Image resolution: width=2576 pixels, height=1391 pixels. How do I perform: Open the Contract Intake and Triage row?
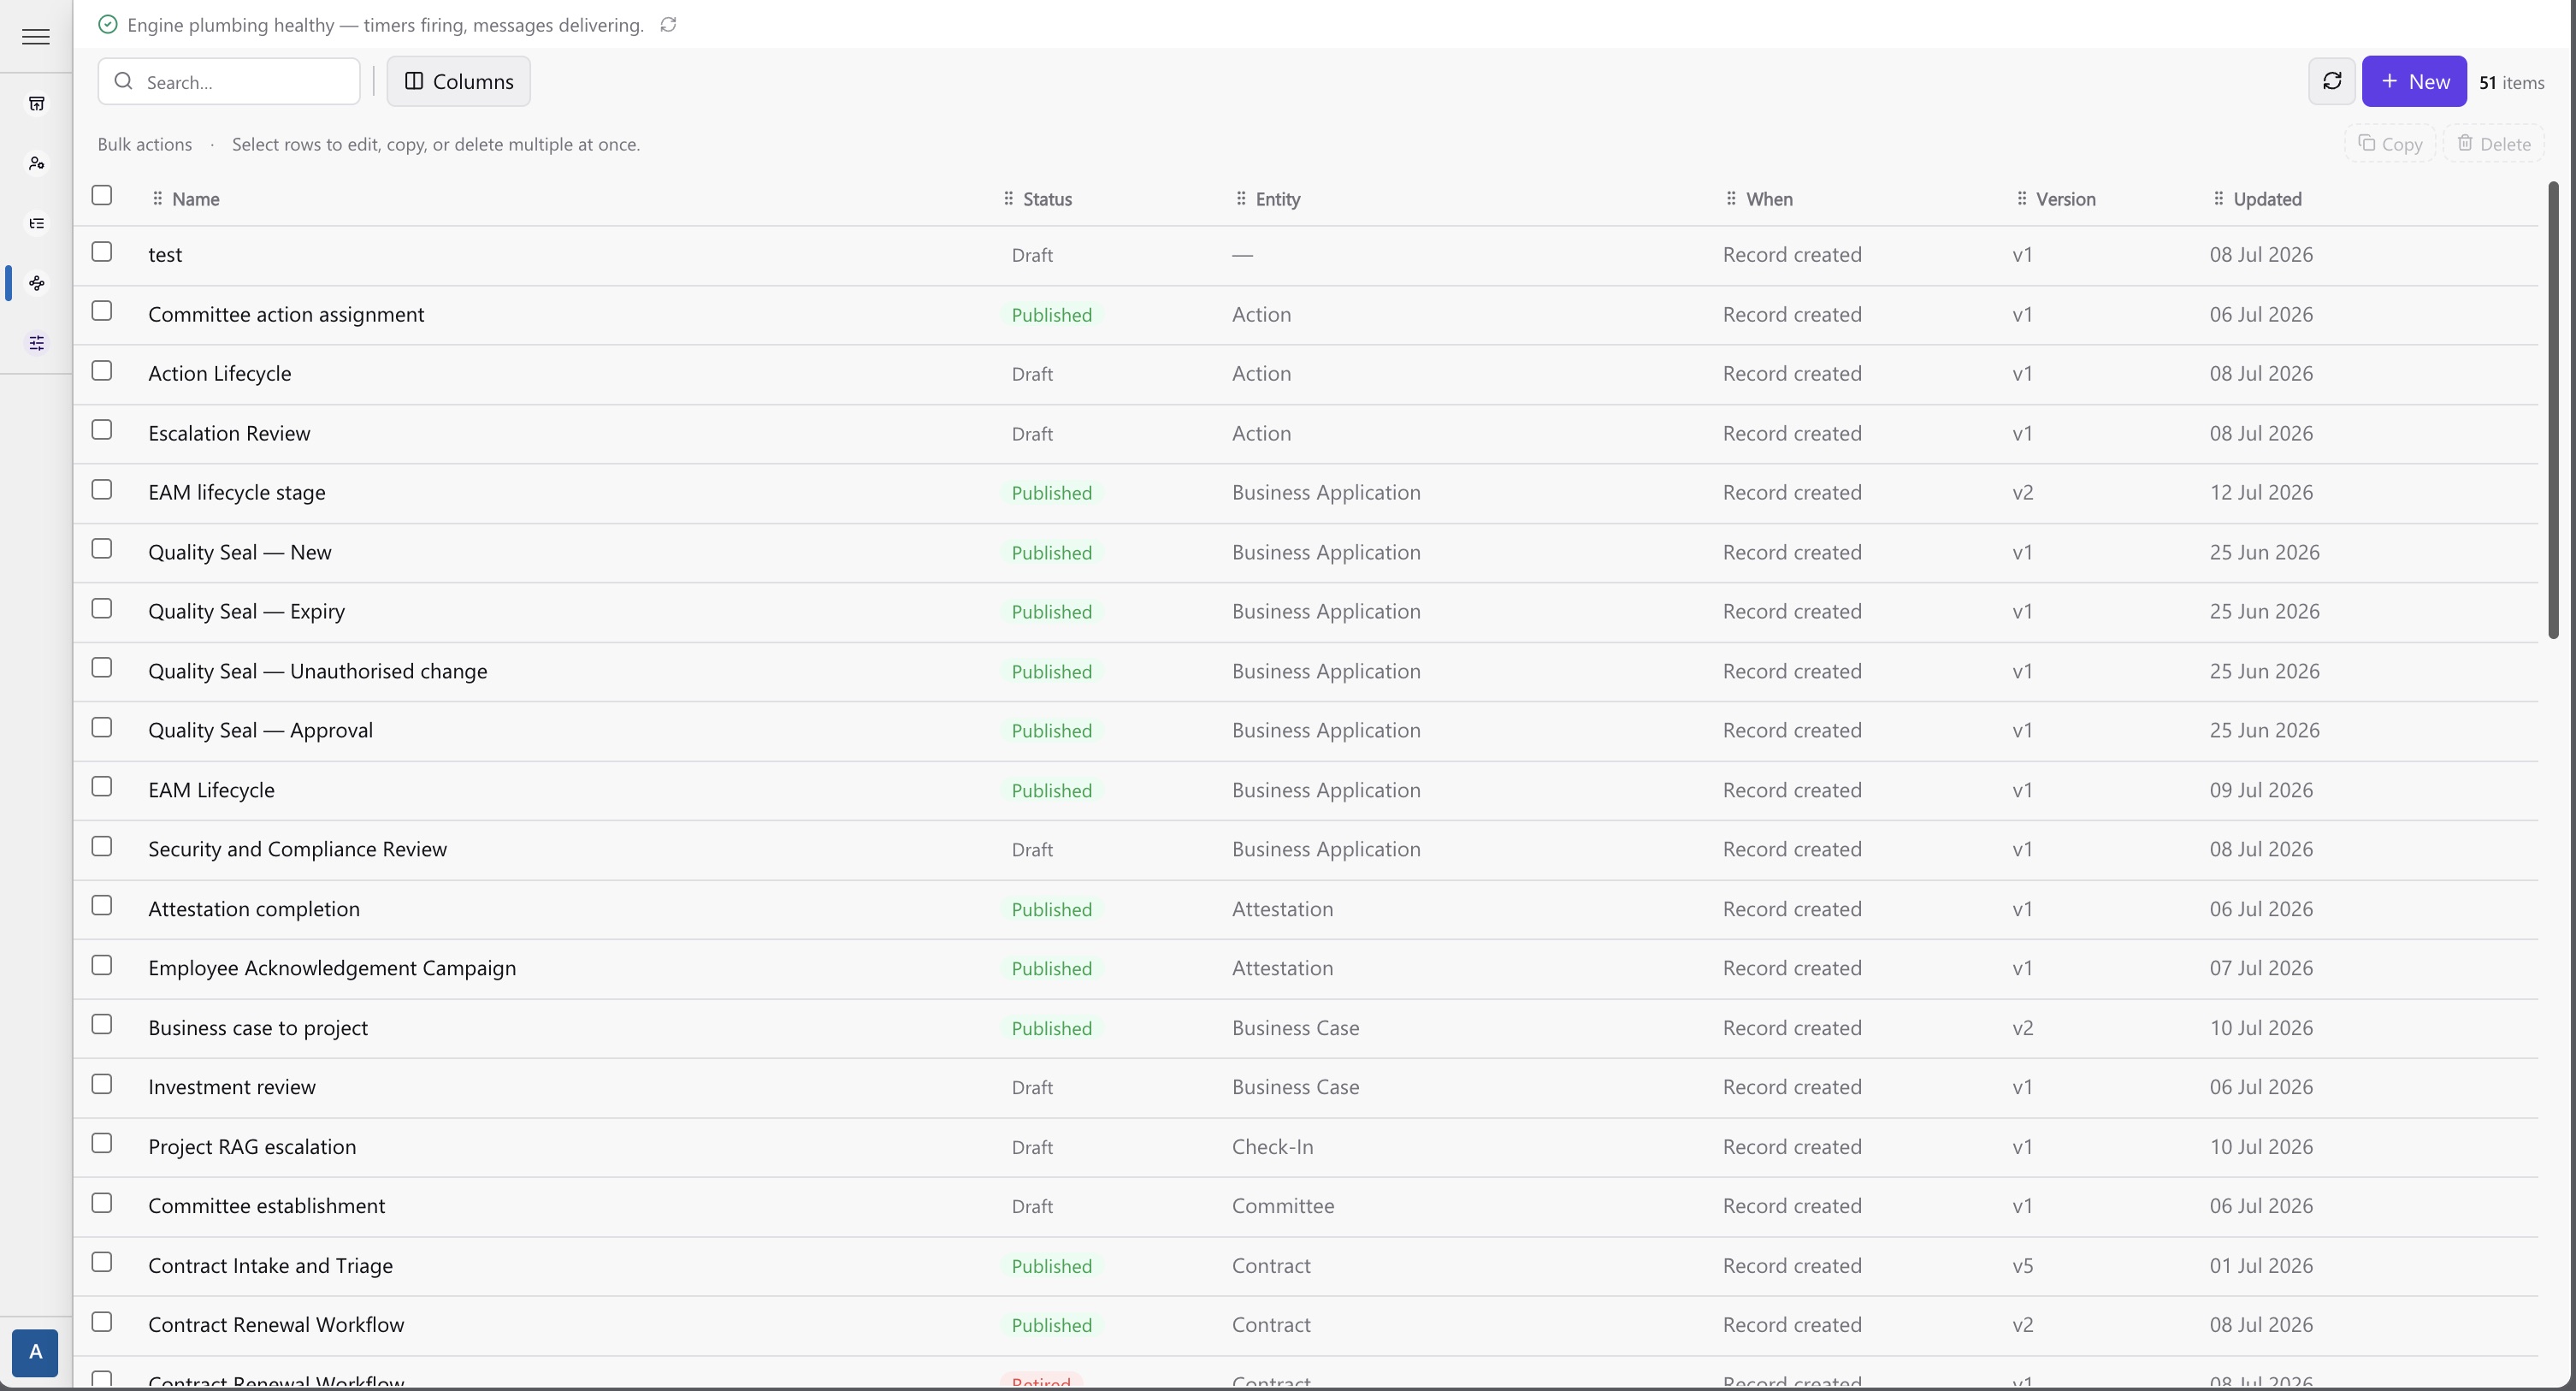1305,1266
